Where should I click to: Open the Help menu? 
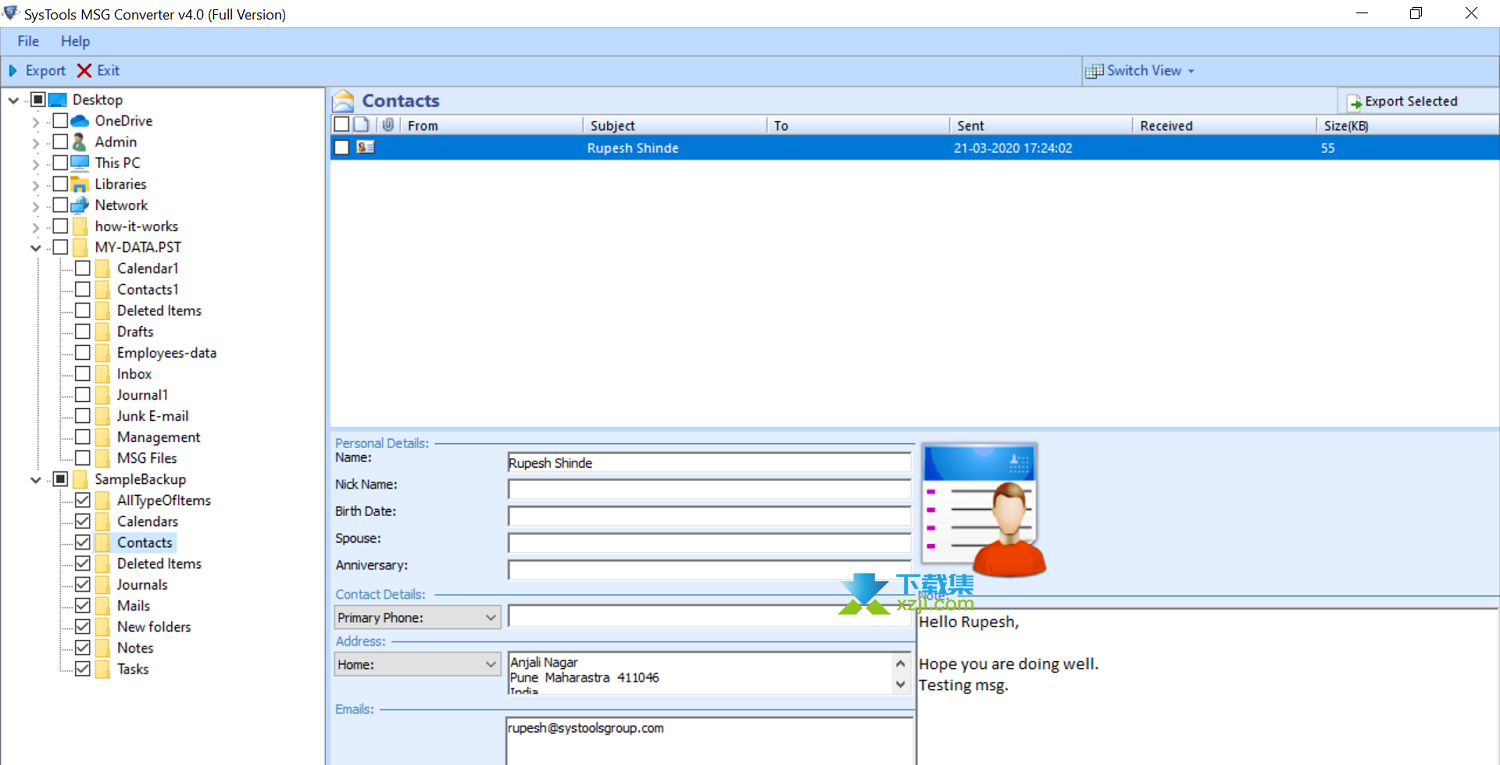tap(75, 41)
